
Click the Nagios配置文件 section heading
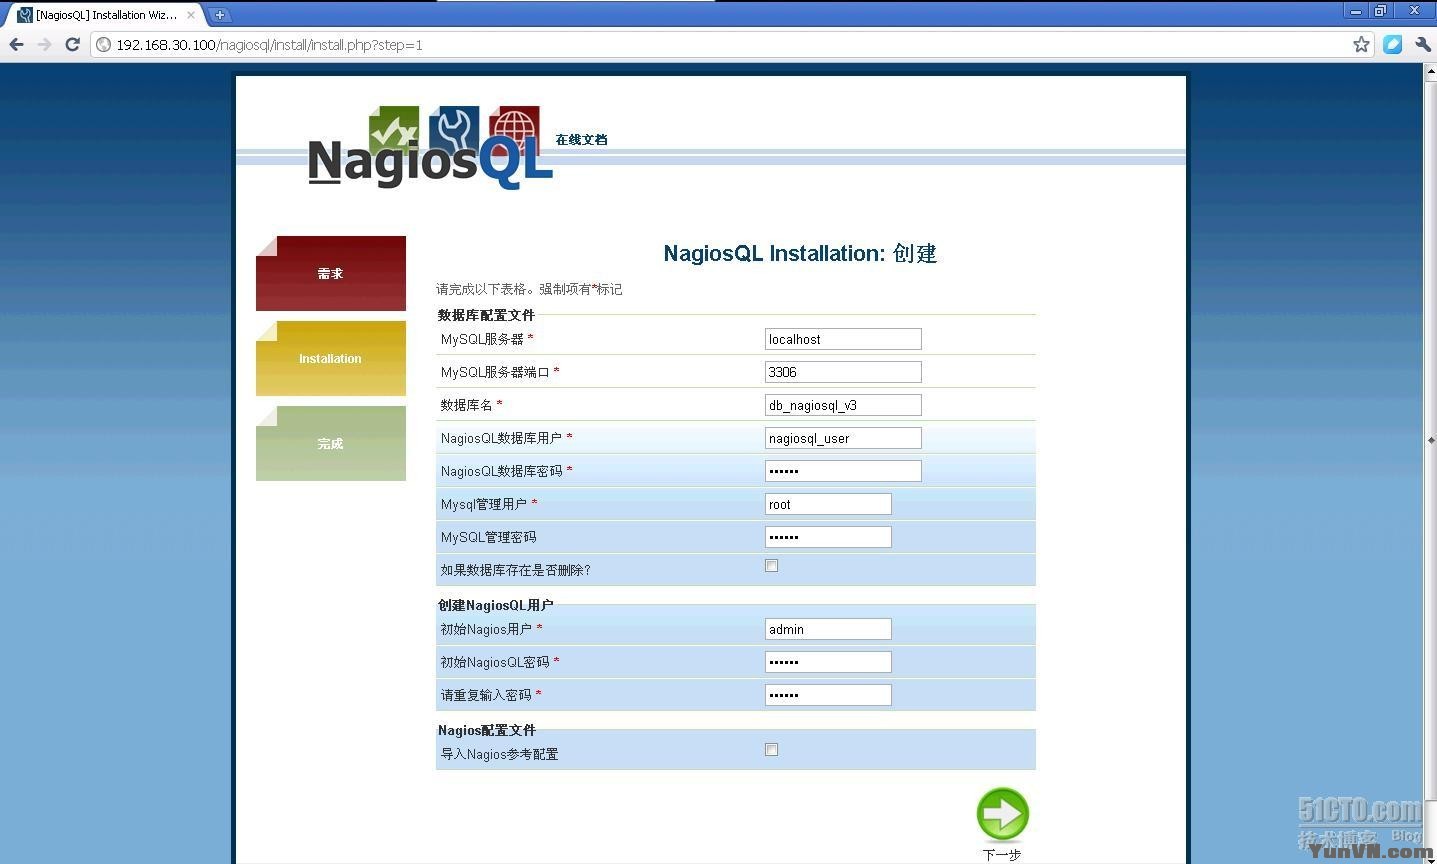pyautogui.click(x=486, y=730)
